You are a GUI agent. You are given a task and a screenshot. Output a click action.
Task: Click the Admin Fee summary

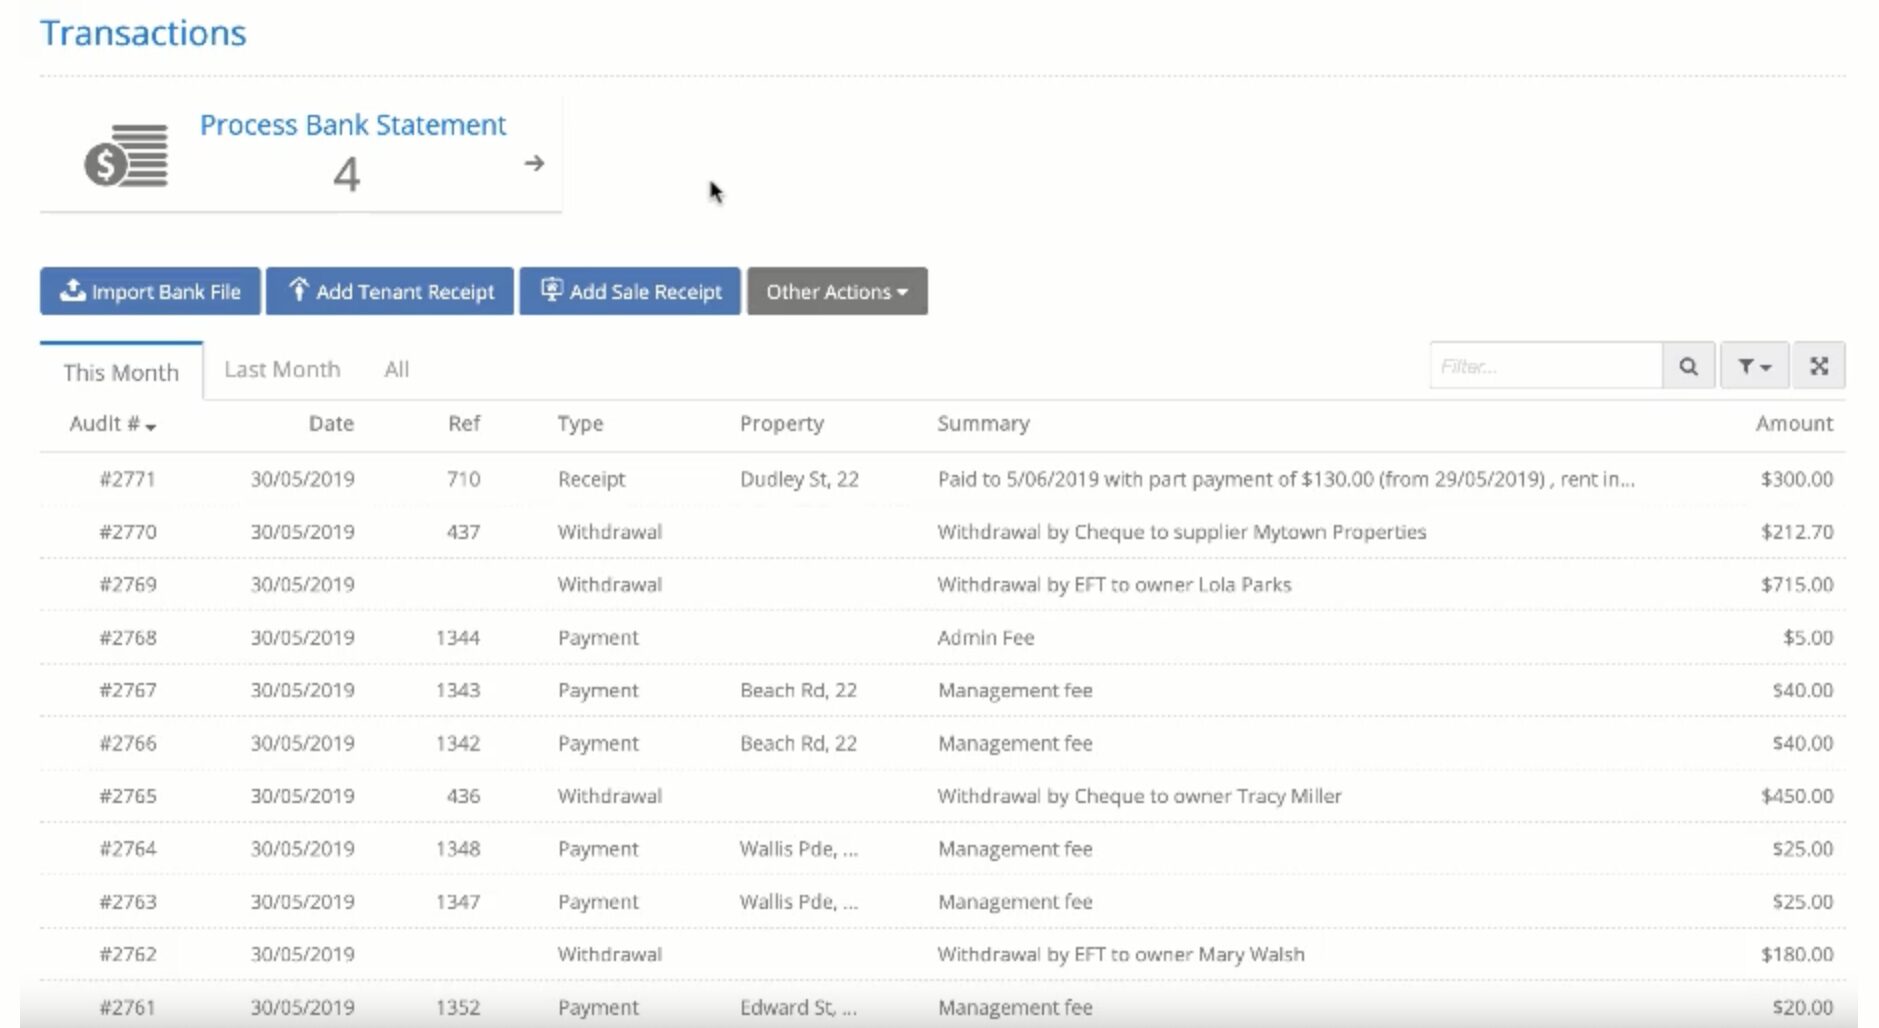[x=985, y=638]
